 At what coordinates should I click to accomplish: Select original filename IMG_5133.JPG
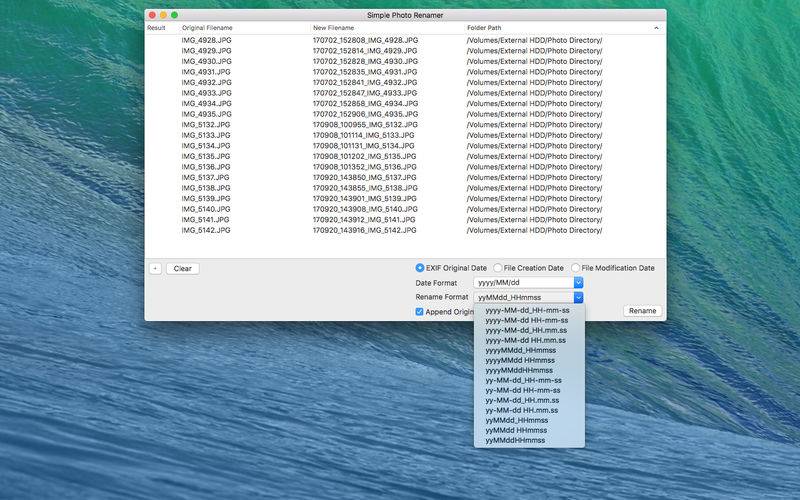coord(206,135)
